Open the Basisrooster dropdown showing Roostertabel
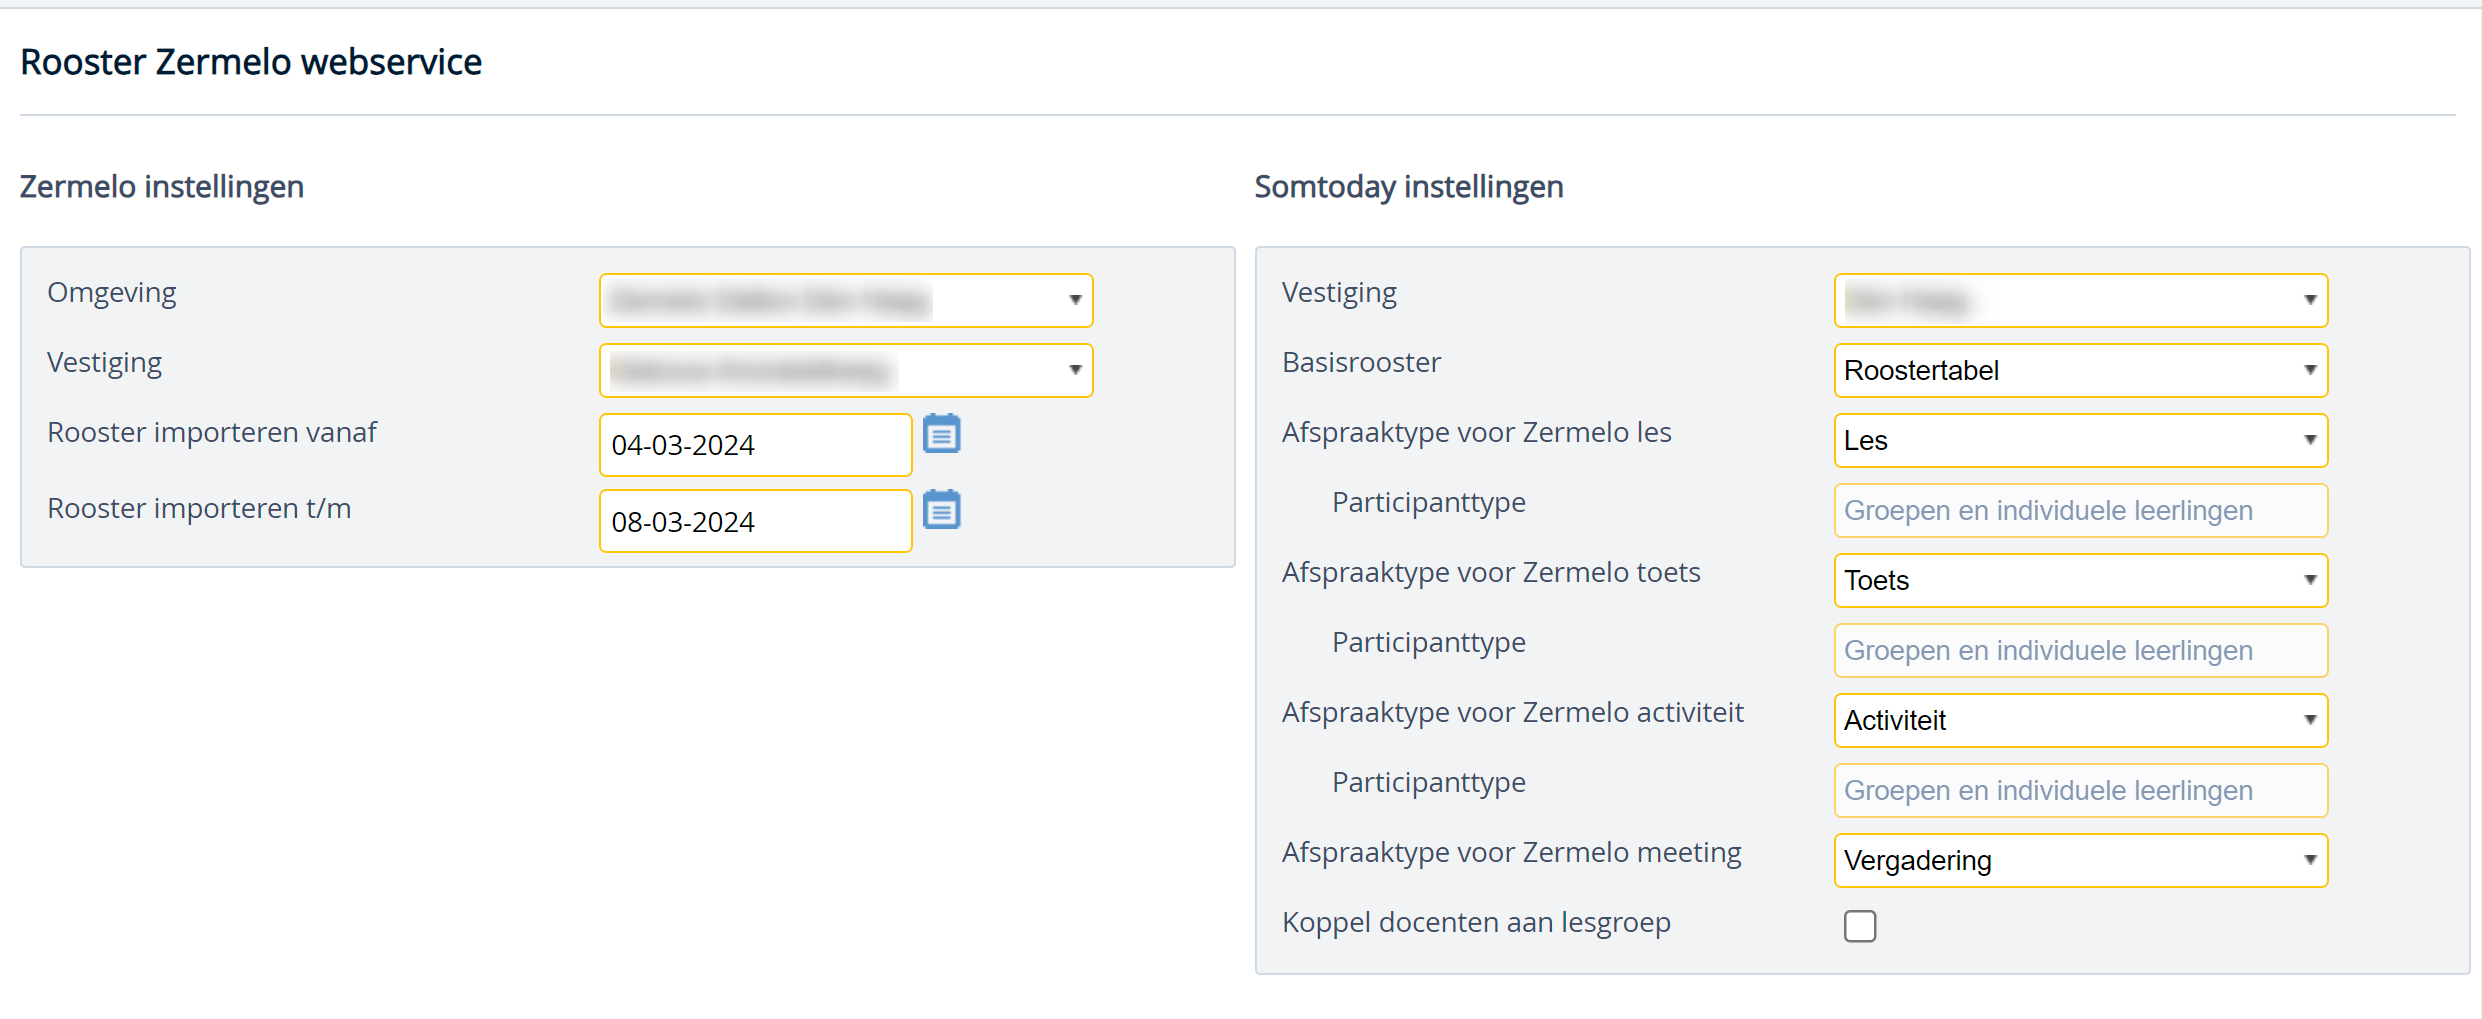The width and height of the screenshot is (2482, 1019). (x=2081, y=370)
